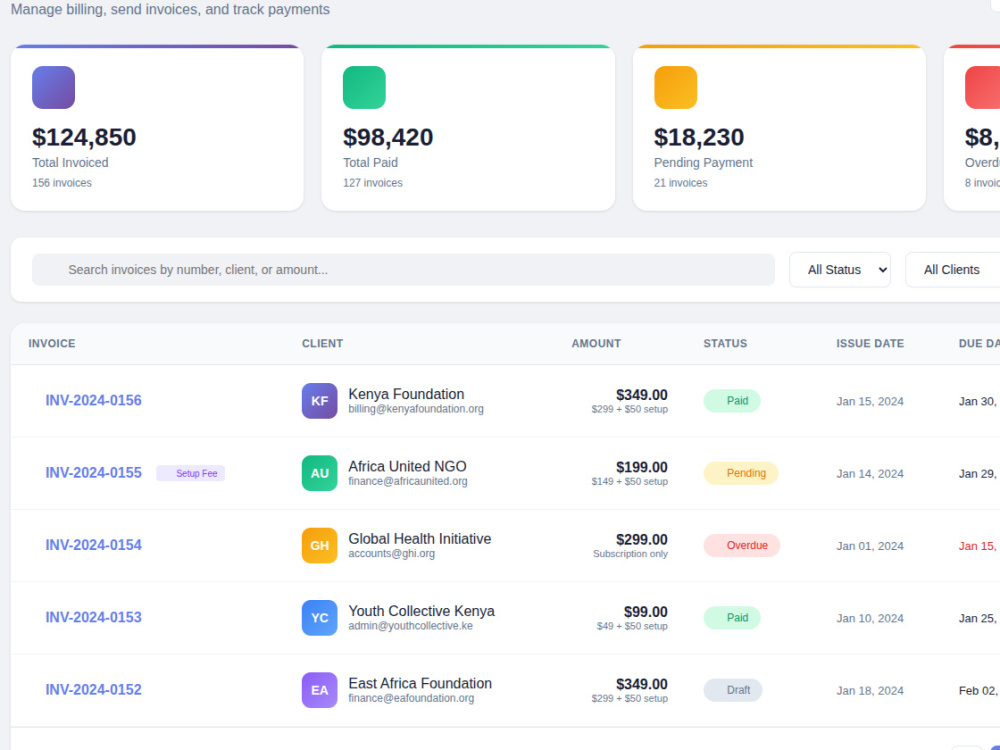Select the Global Health Initiative client name
The image size is (1000, 750).
(x=420, y=539)
